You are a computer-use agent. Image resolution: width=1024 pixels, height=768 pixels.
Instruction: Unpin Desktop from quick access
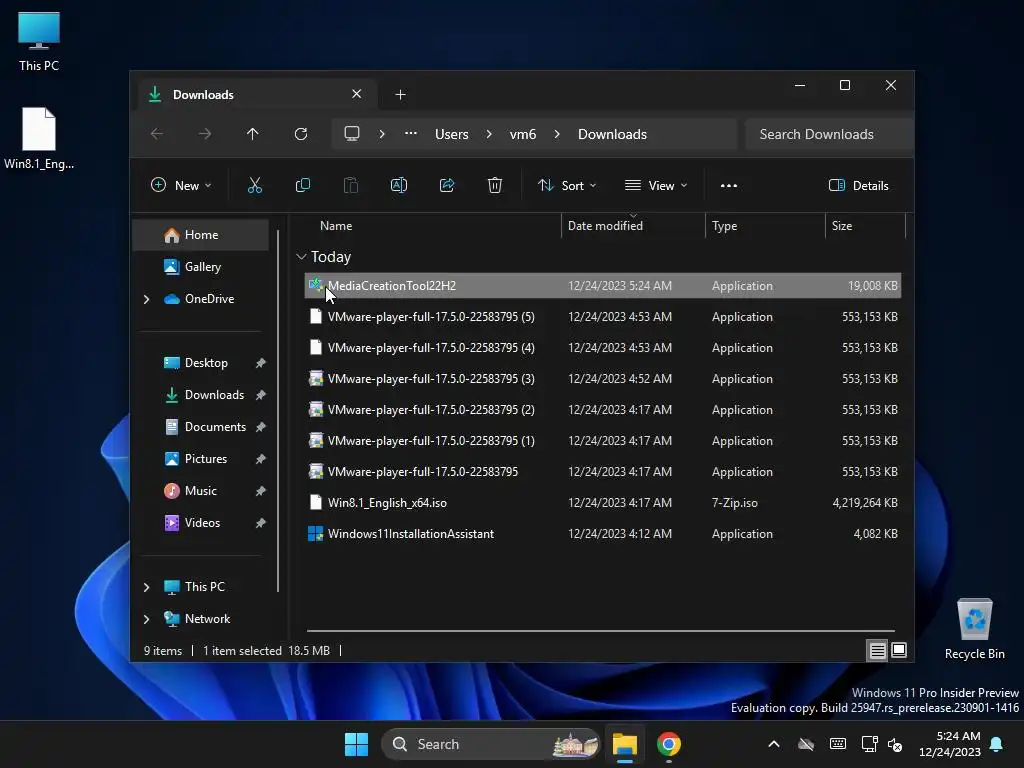(261, 363)
